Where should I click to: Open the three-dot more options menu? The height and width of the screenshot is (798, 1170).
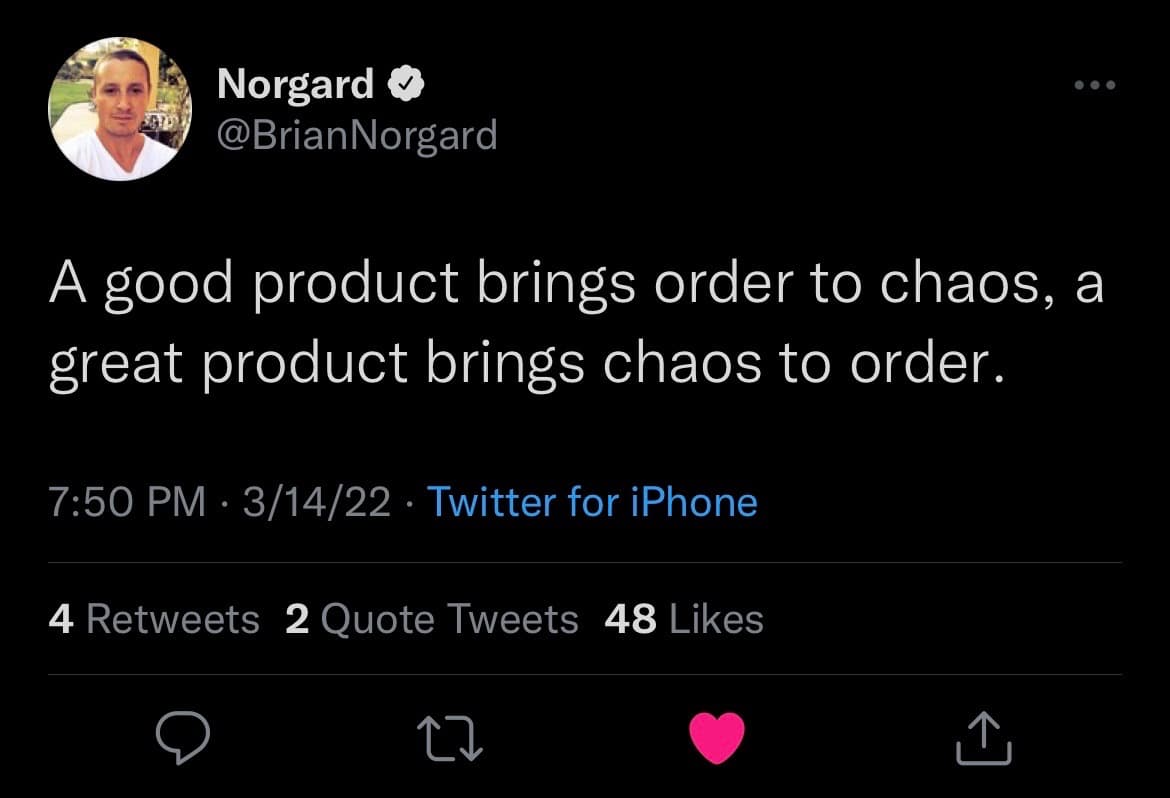point(1094,86)
